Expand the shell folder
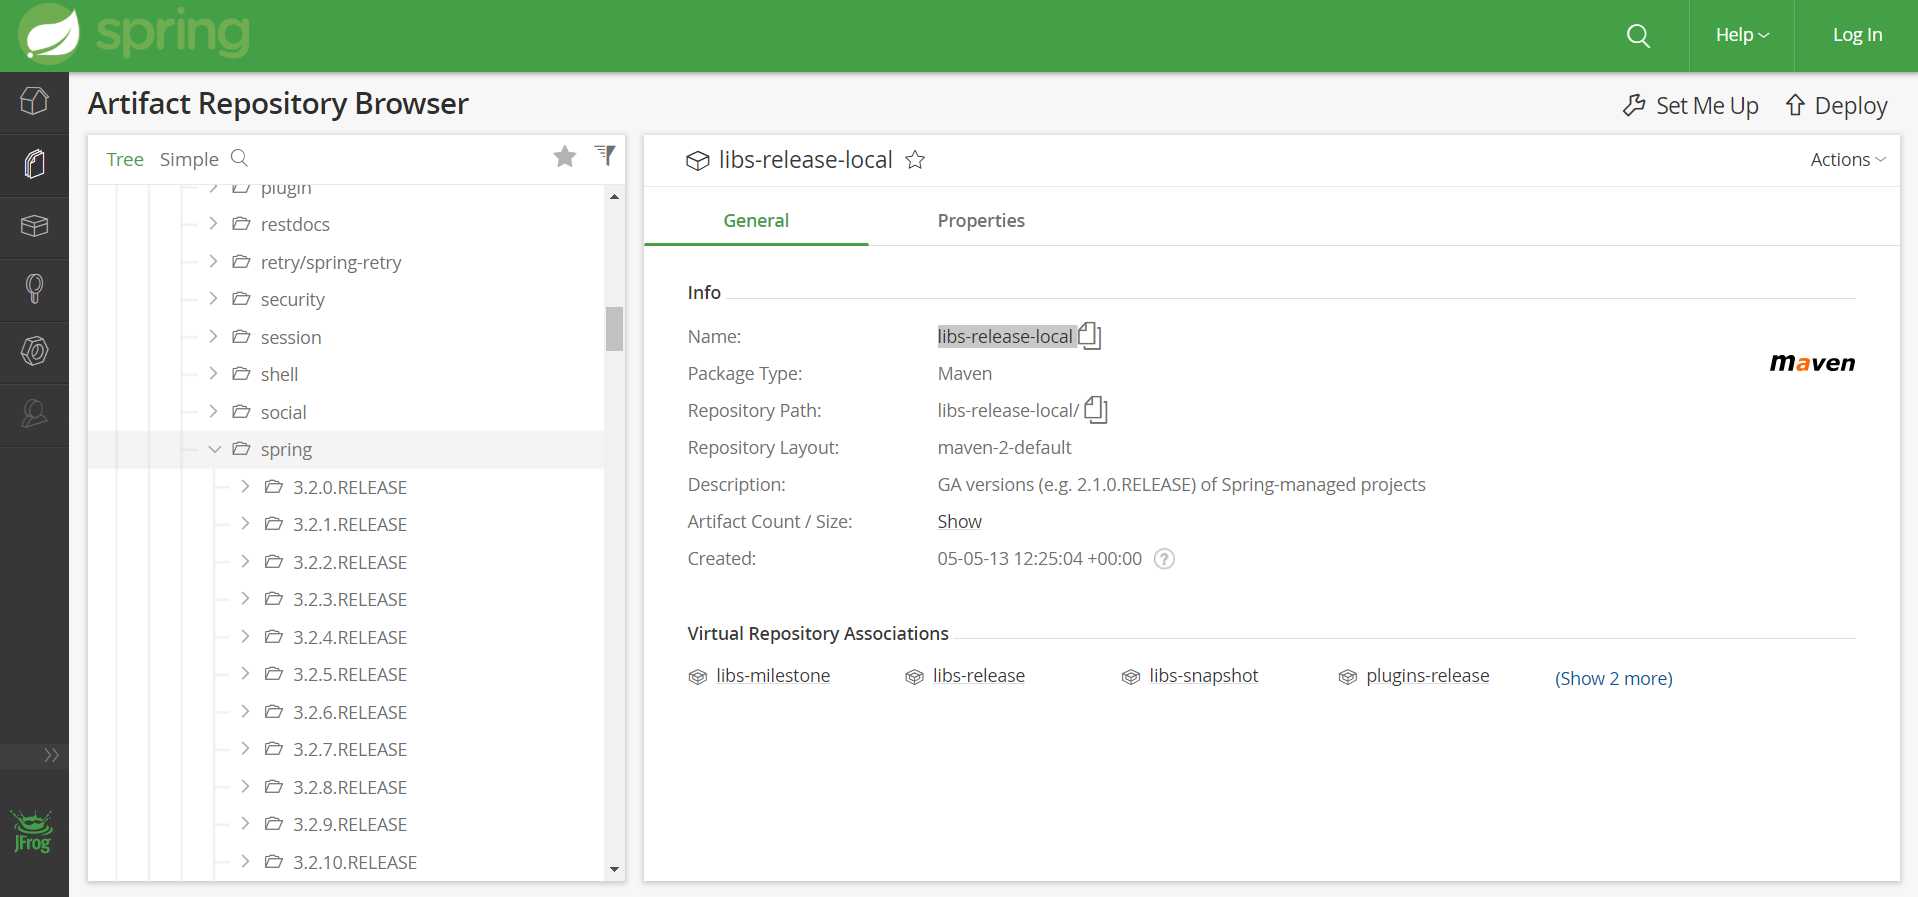The width and height of the screenshot is (1918, 897). (x=213, y=373)
